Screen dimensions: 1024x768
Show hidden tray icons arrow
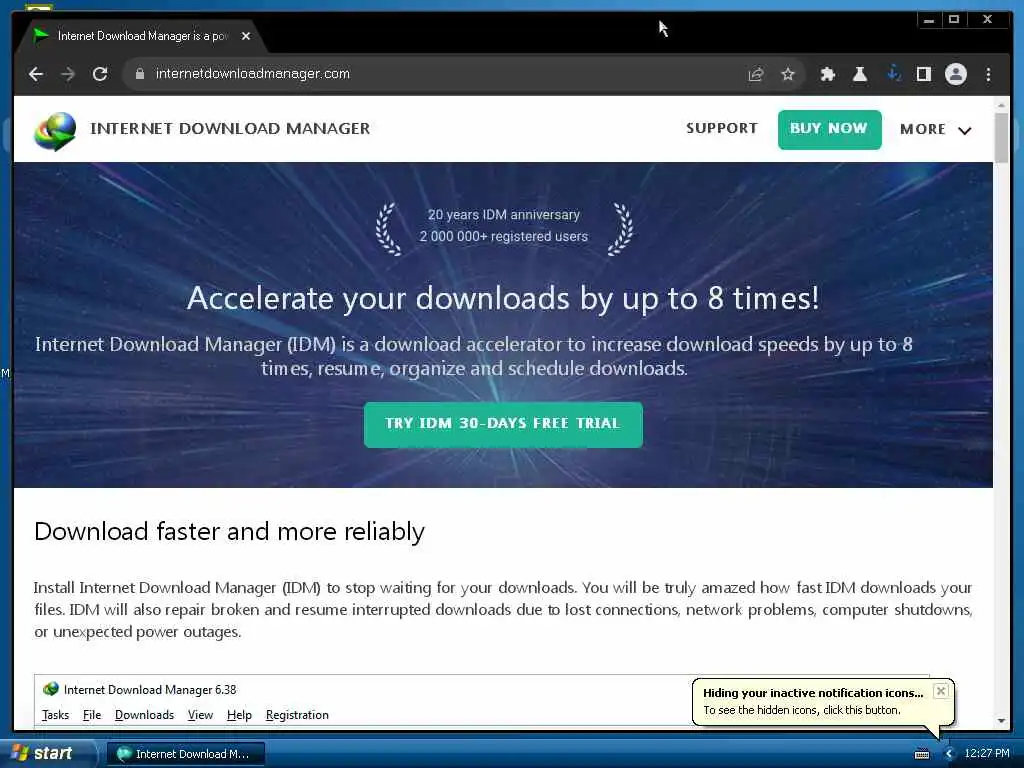[949, 754]
